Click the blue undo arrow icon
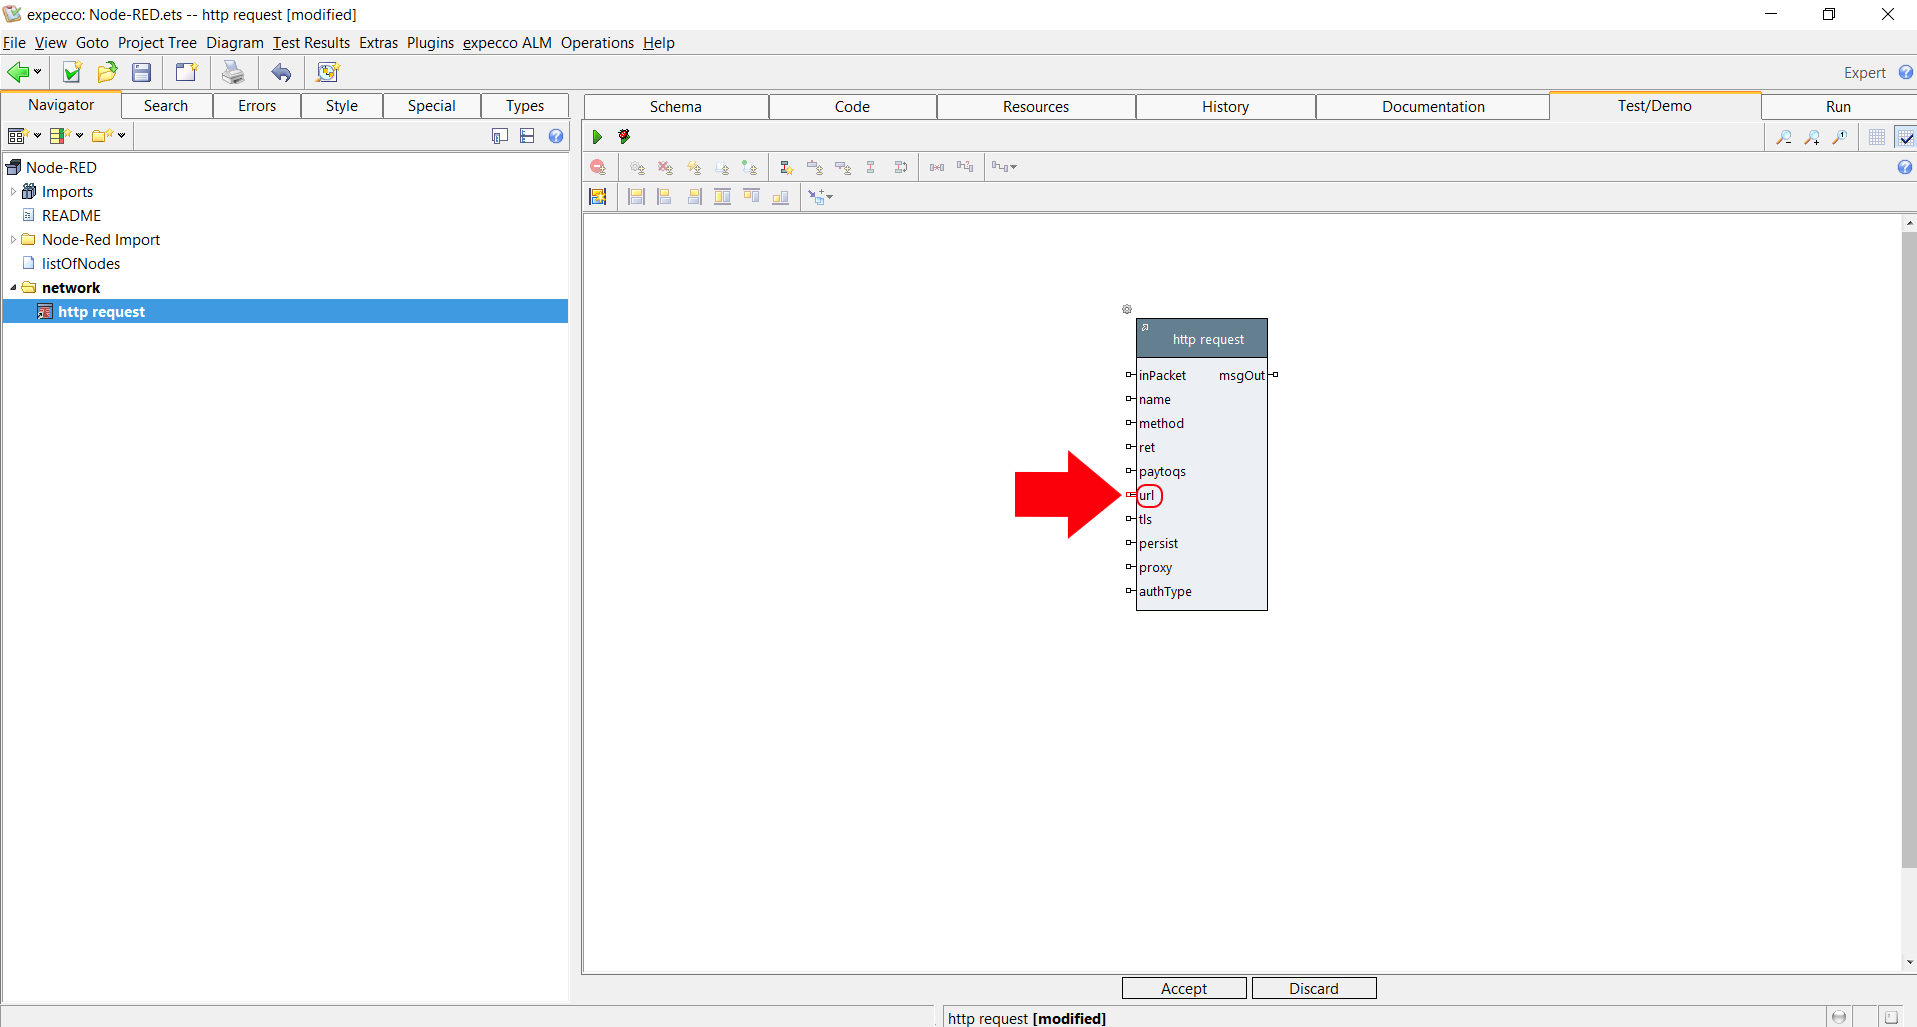 pos(282,72)
